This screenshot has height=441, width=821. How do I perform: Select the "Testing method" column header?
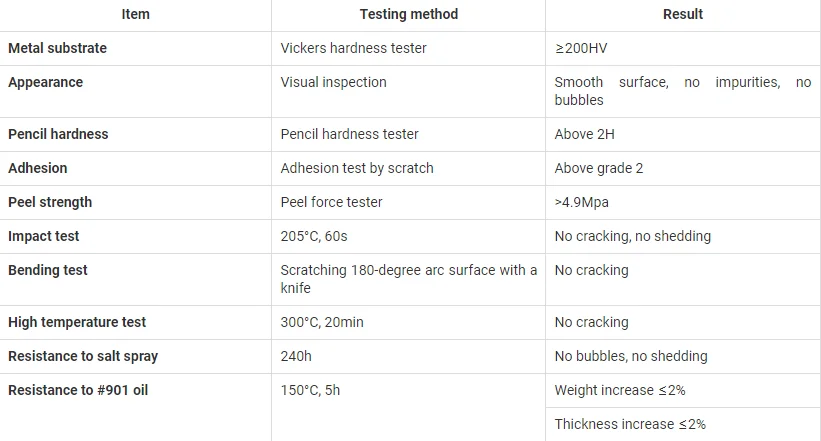click(x=408, y=14)
